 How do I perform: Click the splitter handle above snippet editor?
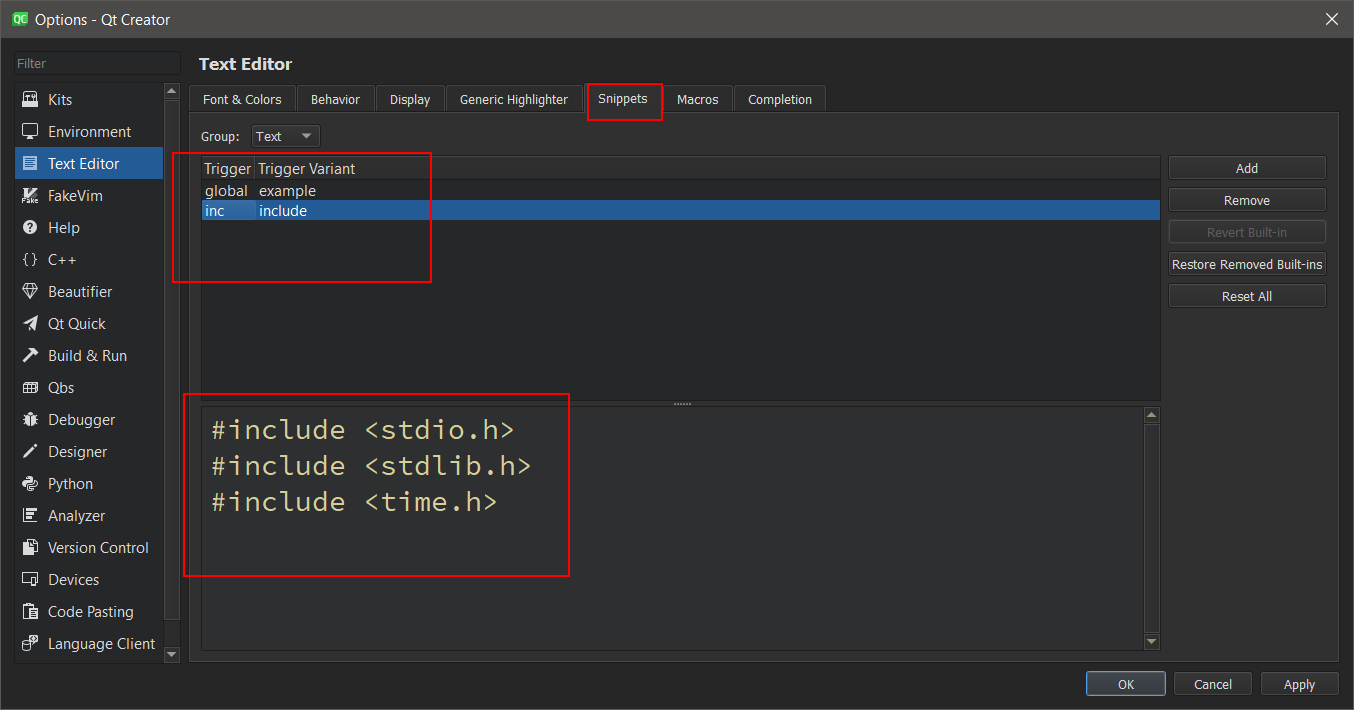(x=682, y=403)
